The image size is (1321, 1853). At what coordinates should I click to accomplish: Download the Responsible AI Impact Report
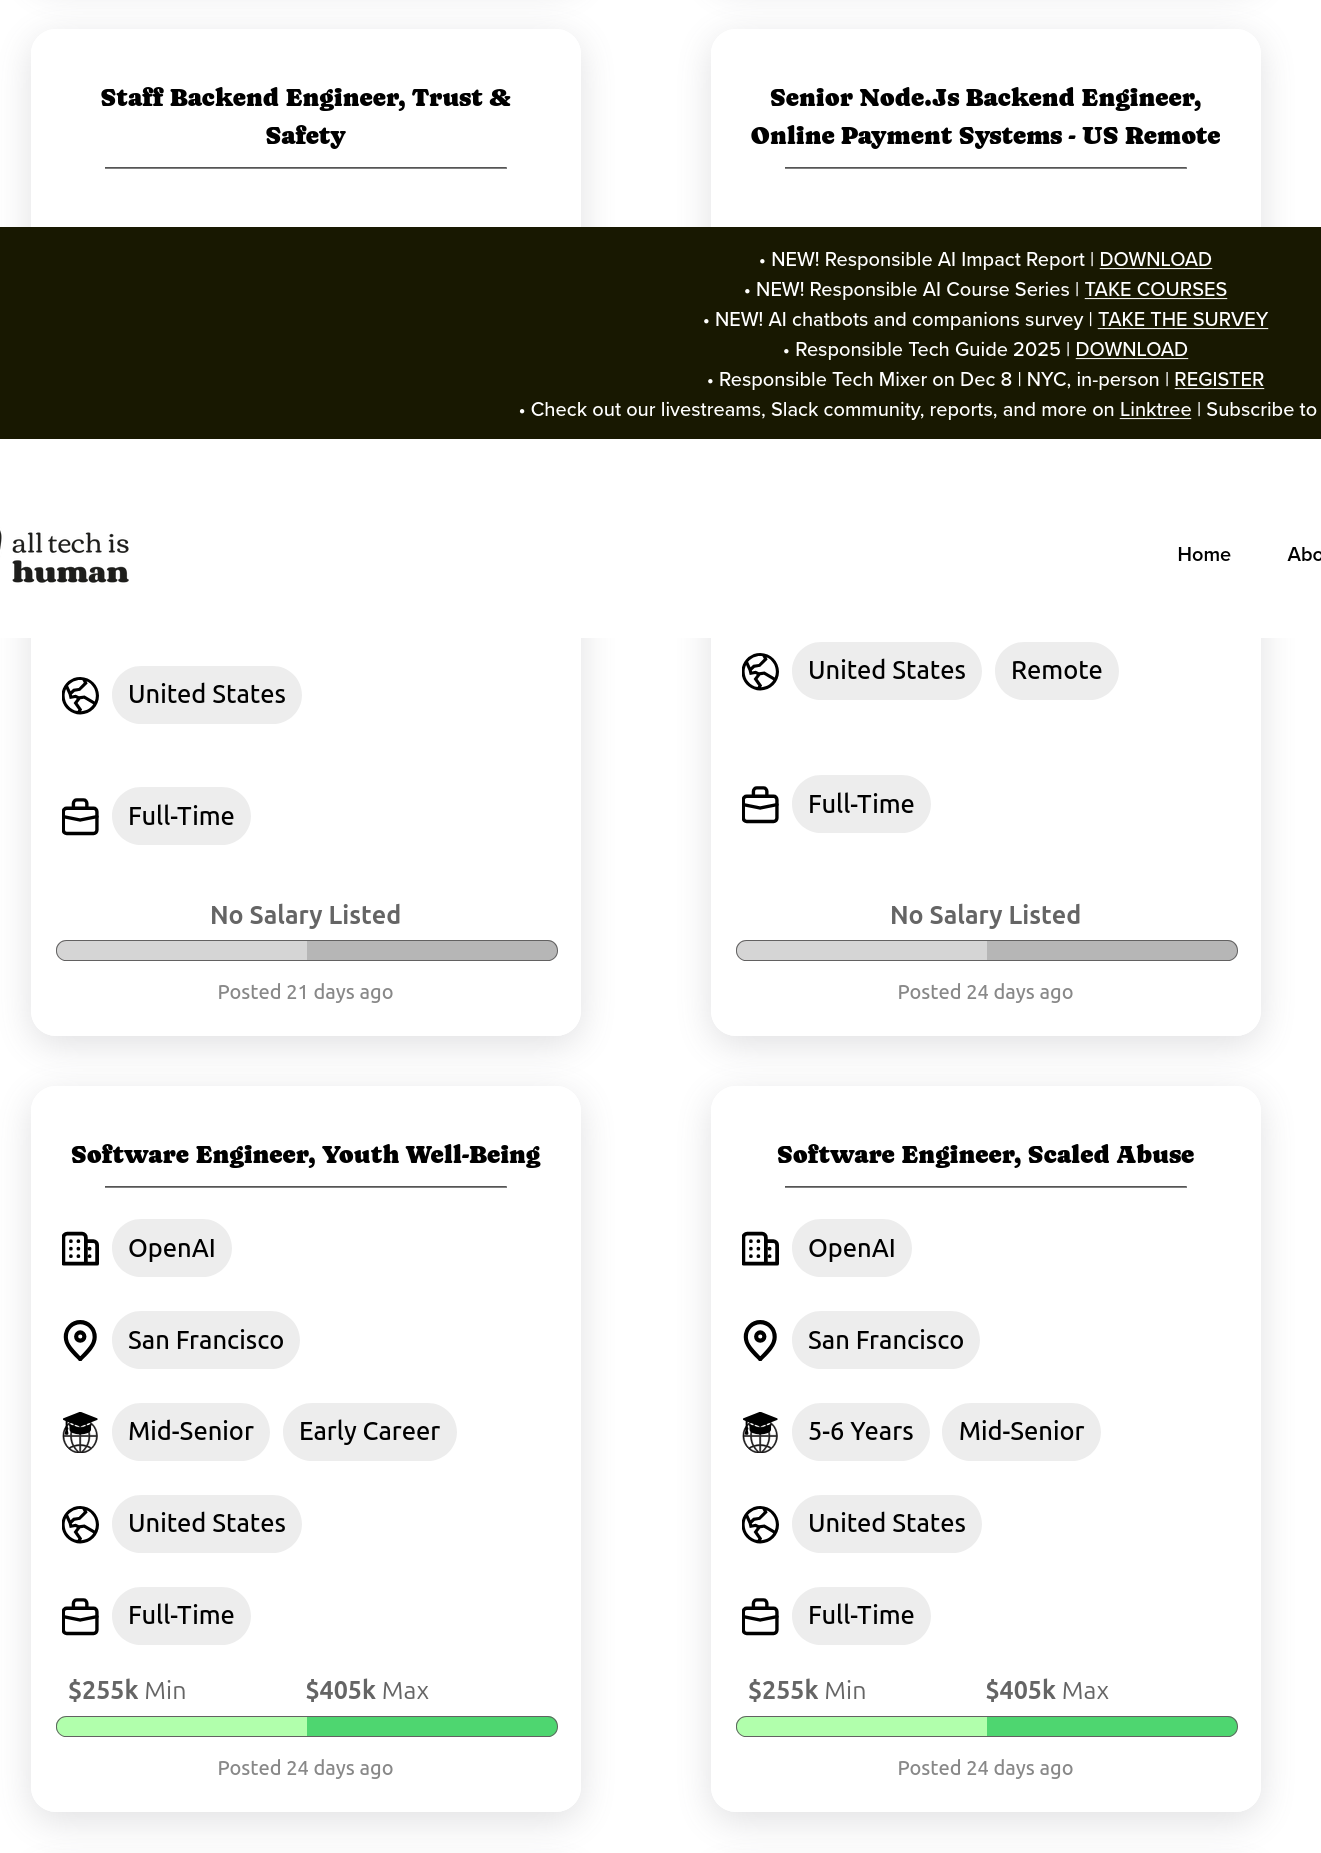1155,260
